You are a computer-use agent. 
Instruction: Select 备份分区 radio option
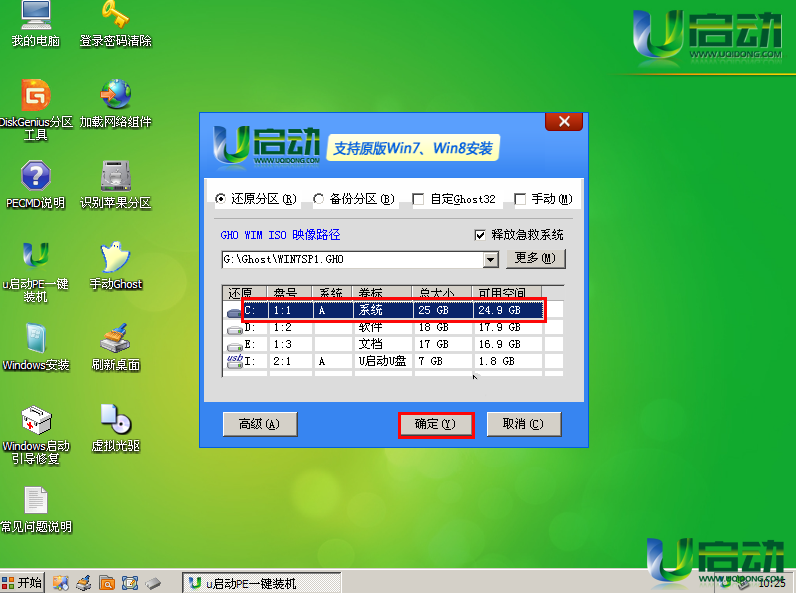point(319,199)
